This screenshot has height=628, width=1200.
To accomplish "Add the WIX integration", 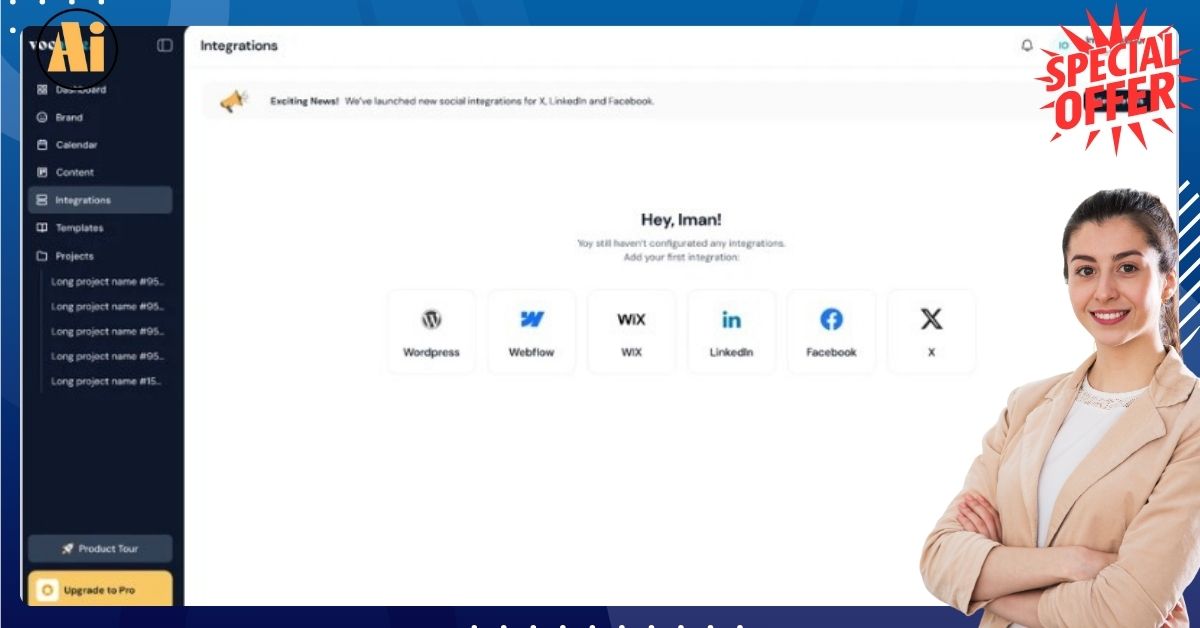I will [x=631, y=331].
